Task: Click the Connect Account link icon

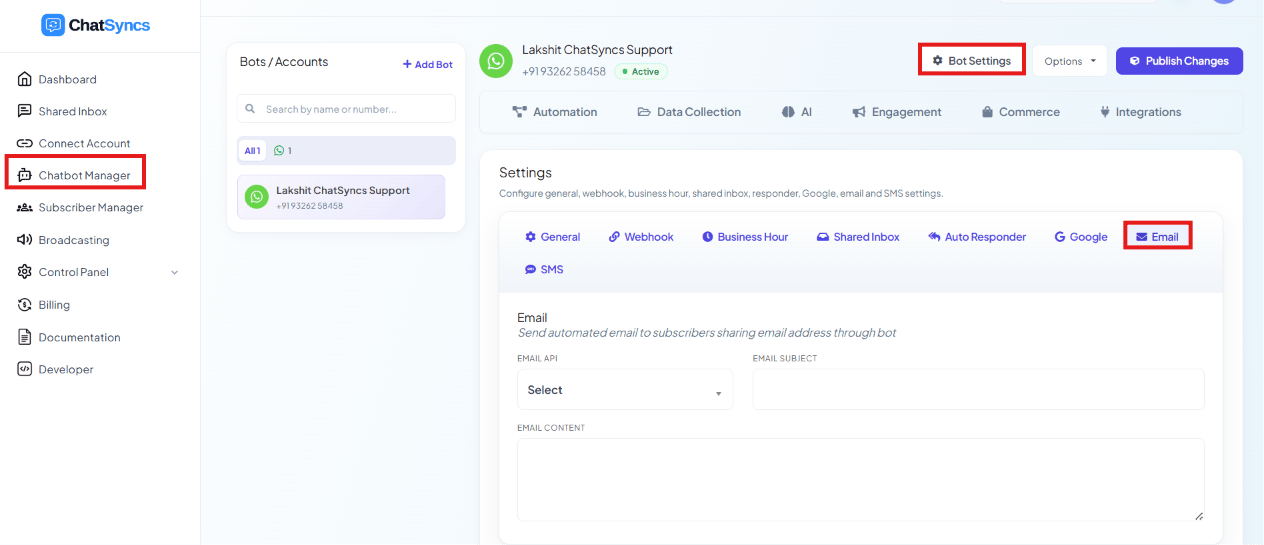Action: pyautogui.click(x=25, y=143)
